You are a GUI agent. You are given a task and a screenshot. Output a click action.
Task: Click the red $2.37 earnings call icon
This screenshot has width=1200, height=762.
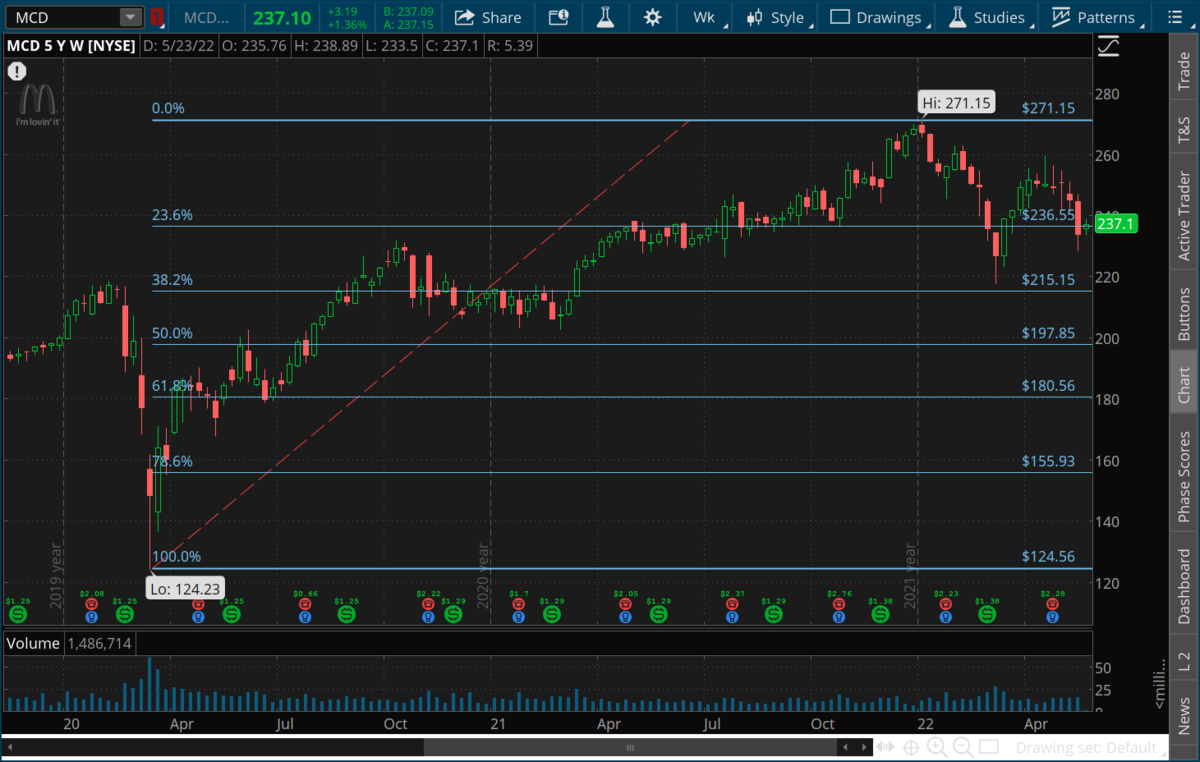pyautogui.click(x=733, y=605)
